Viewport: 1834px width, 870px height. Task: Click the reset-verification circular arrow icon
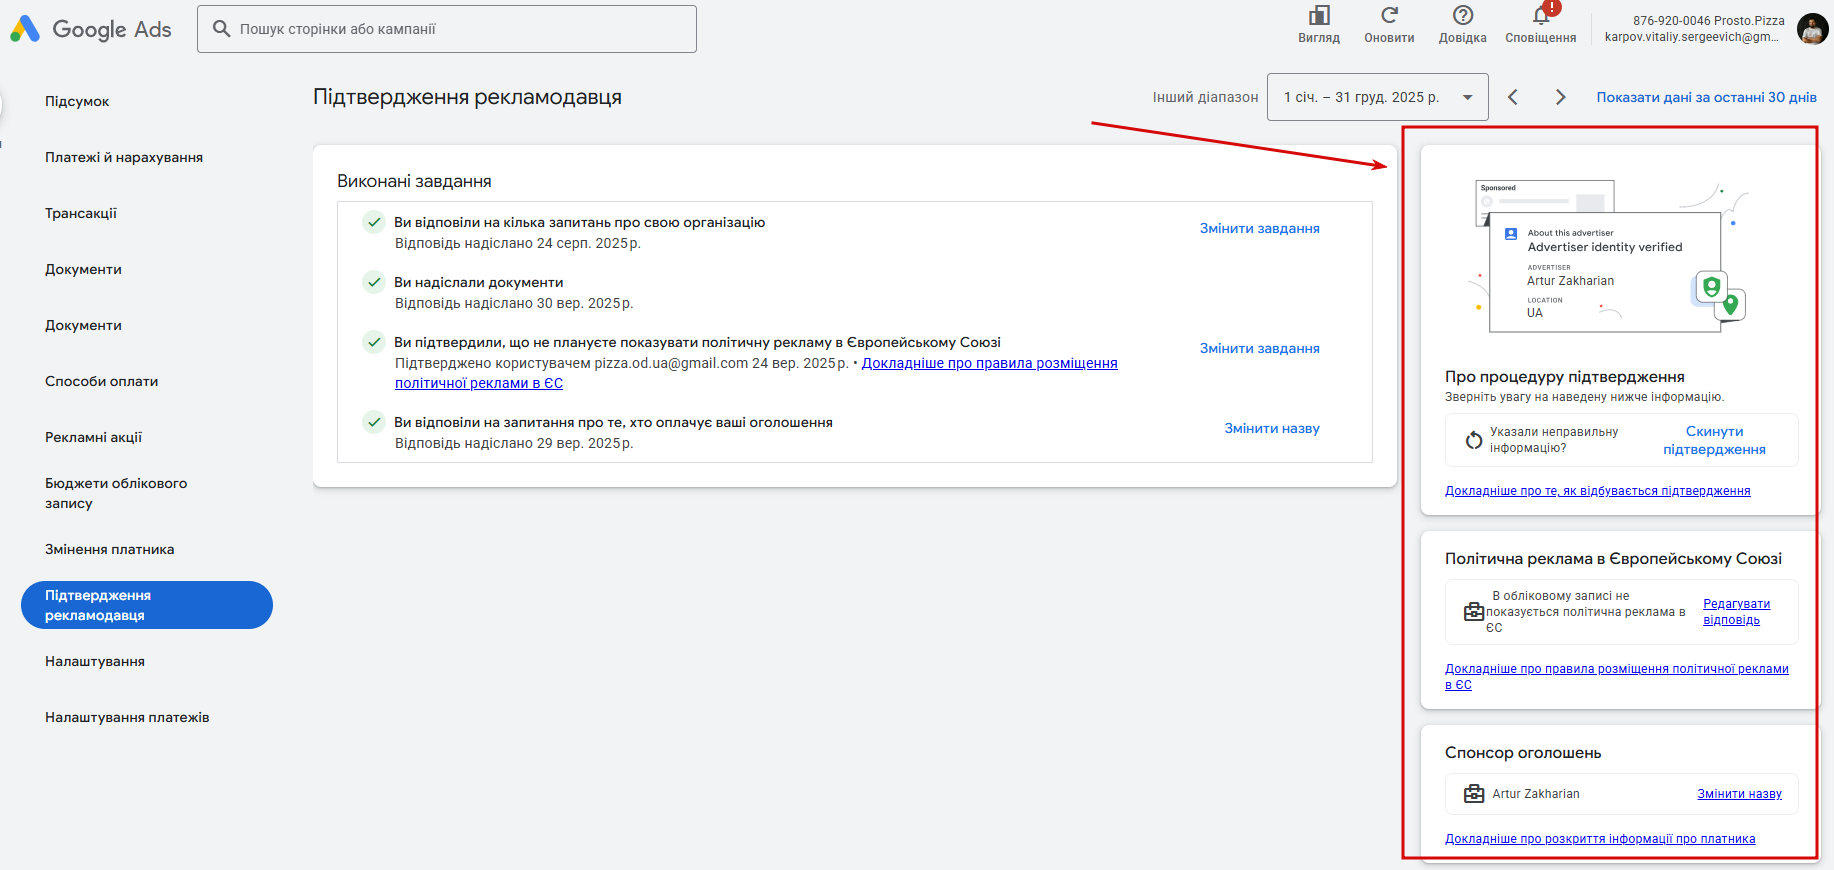[x=1473, y=440]
